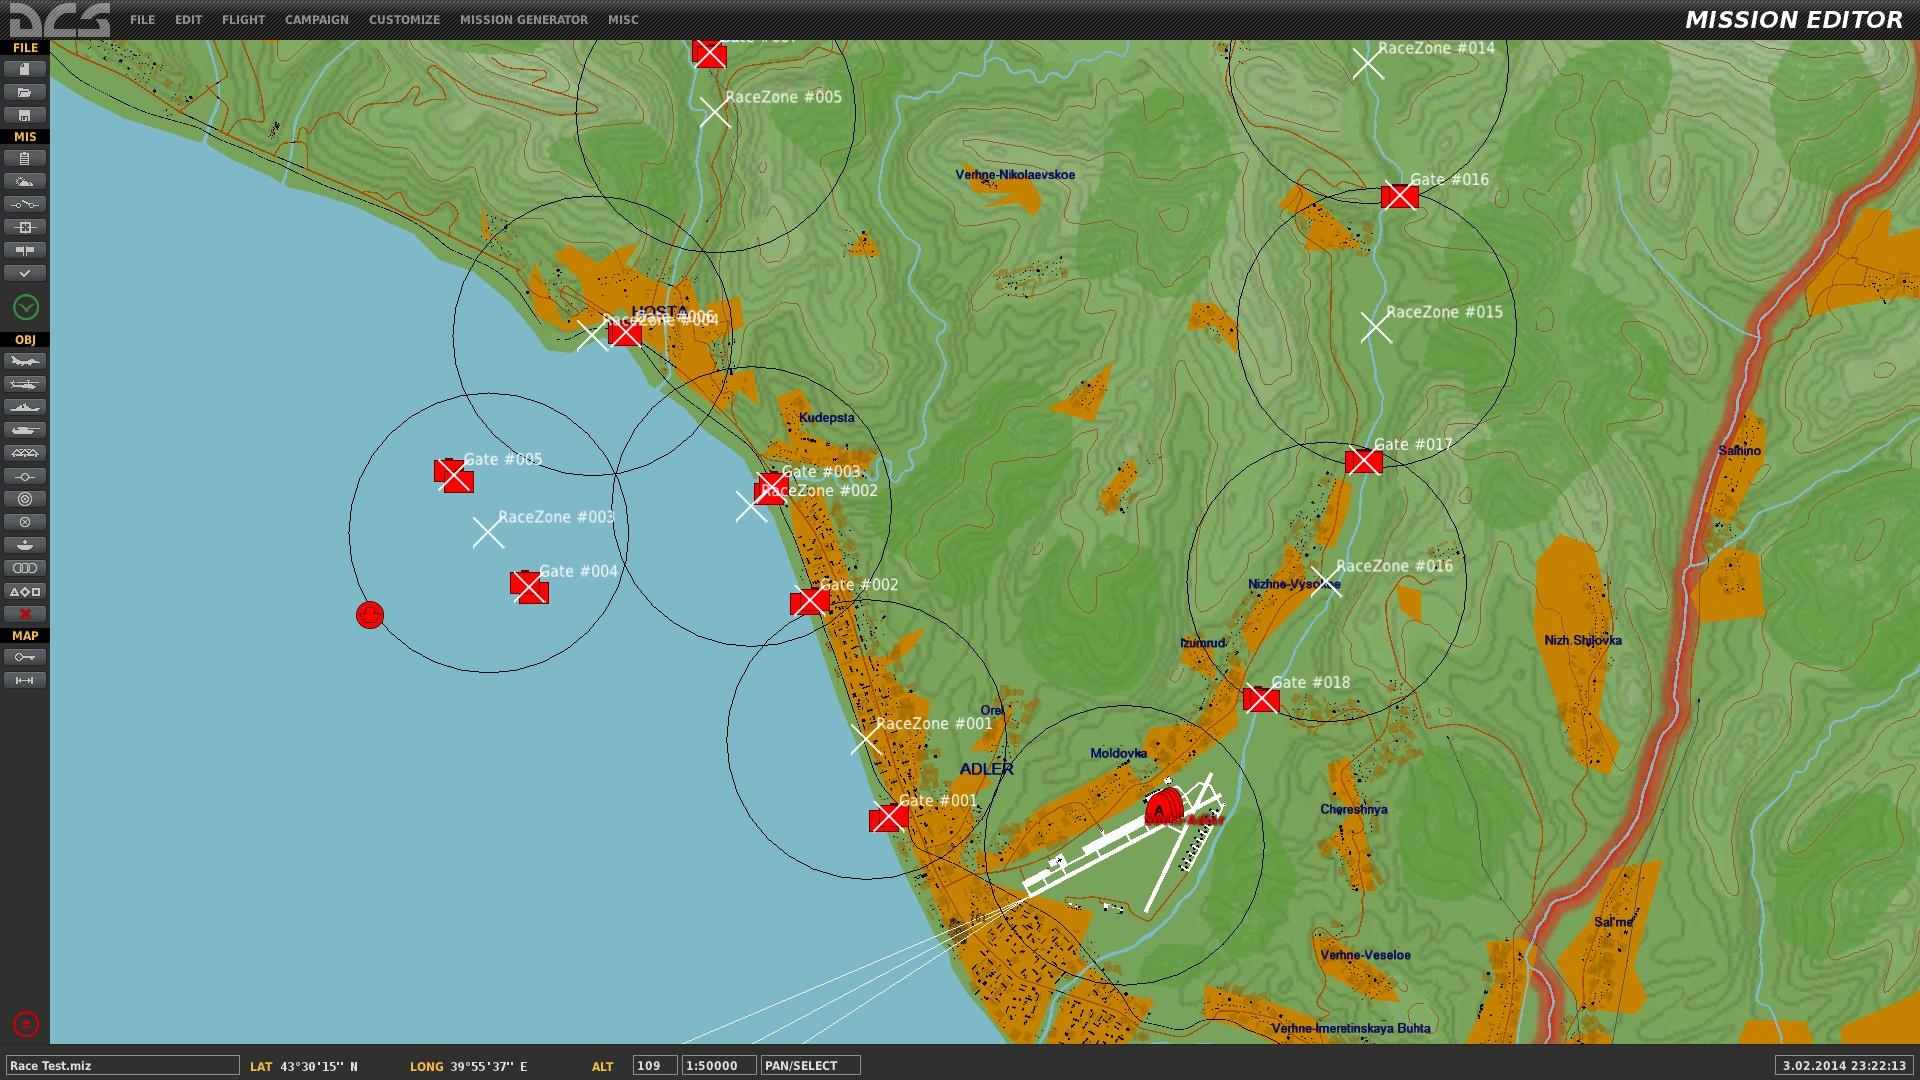Open the triggers icon in MIS section
Viewport: 1920px width, 1080px height.
25,204
